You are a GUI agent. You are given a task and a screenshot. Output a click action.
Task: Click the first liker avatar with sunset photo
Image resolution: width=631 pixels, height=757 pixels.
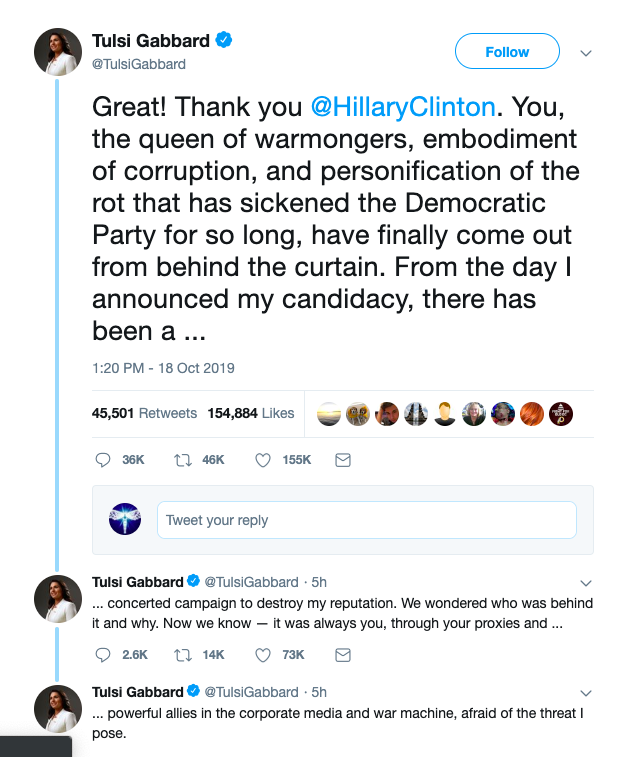point(329,414)
